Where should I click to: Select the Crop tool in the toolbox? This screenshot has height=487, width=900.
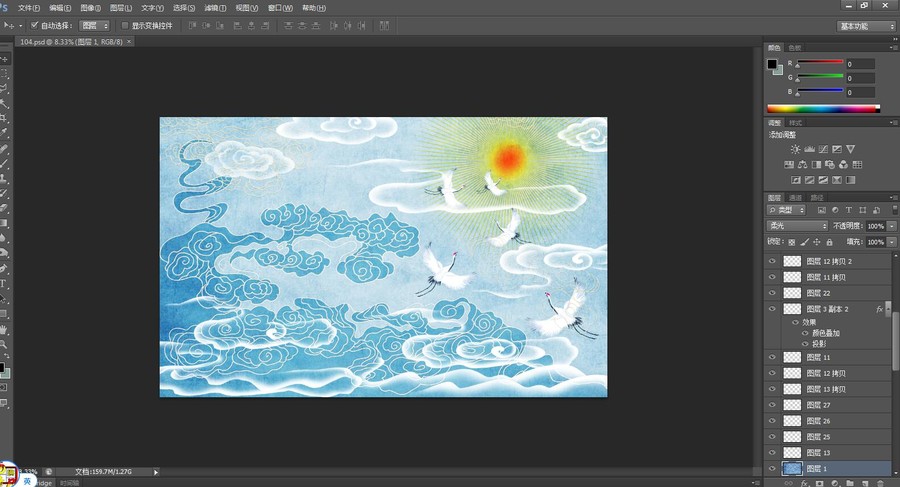click(3, 118)
